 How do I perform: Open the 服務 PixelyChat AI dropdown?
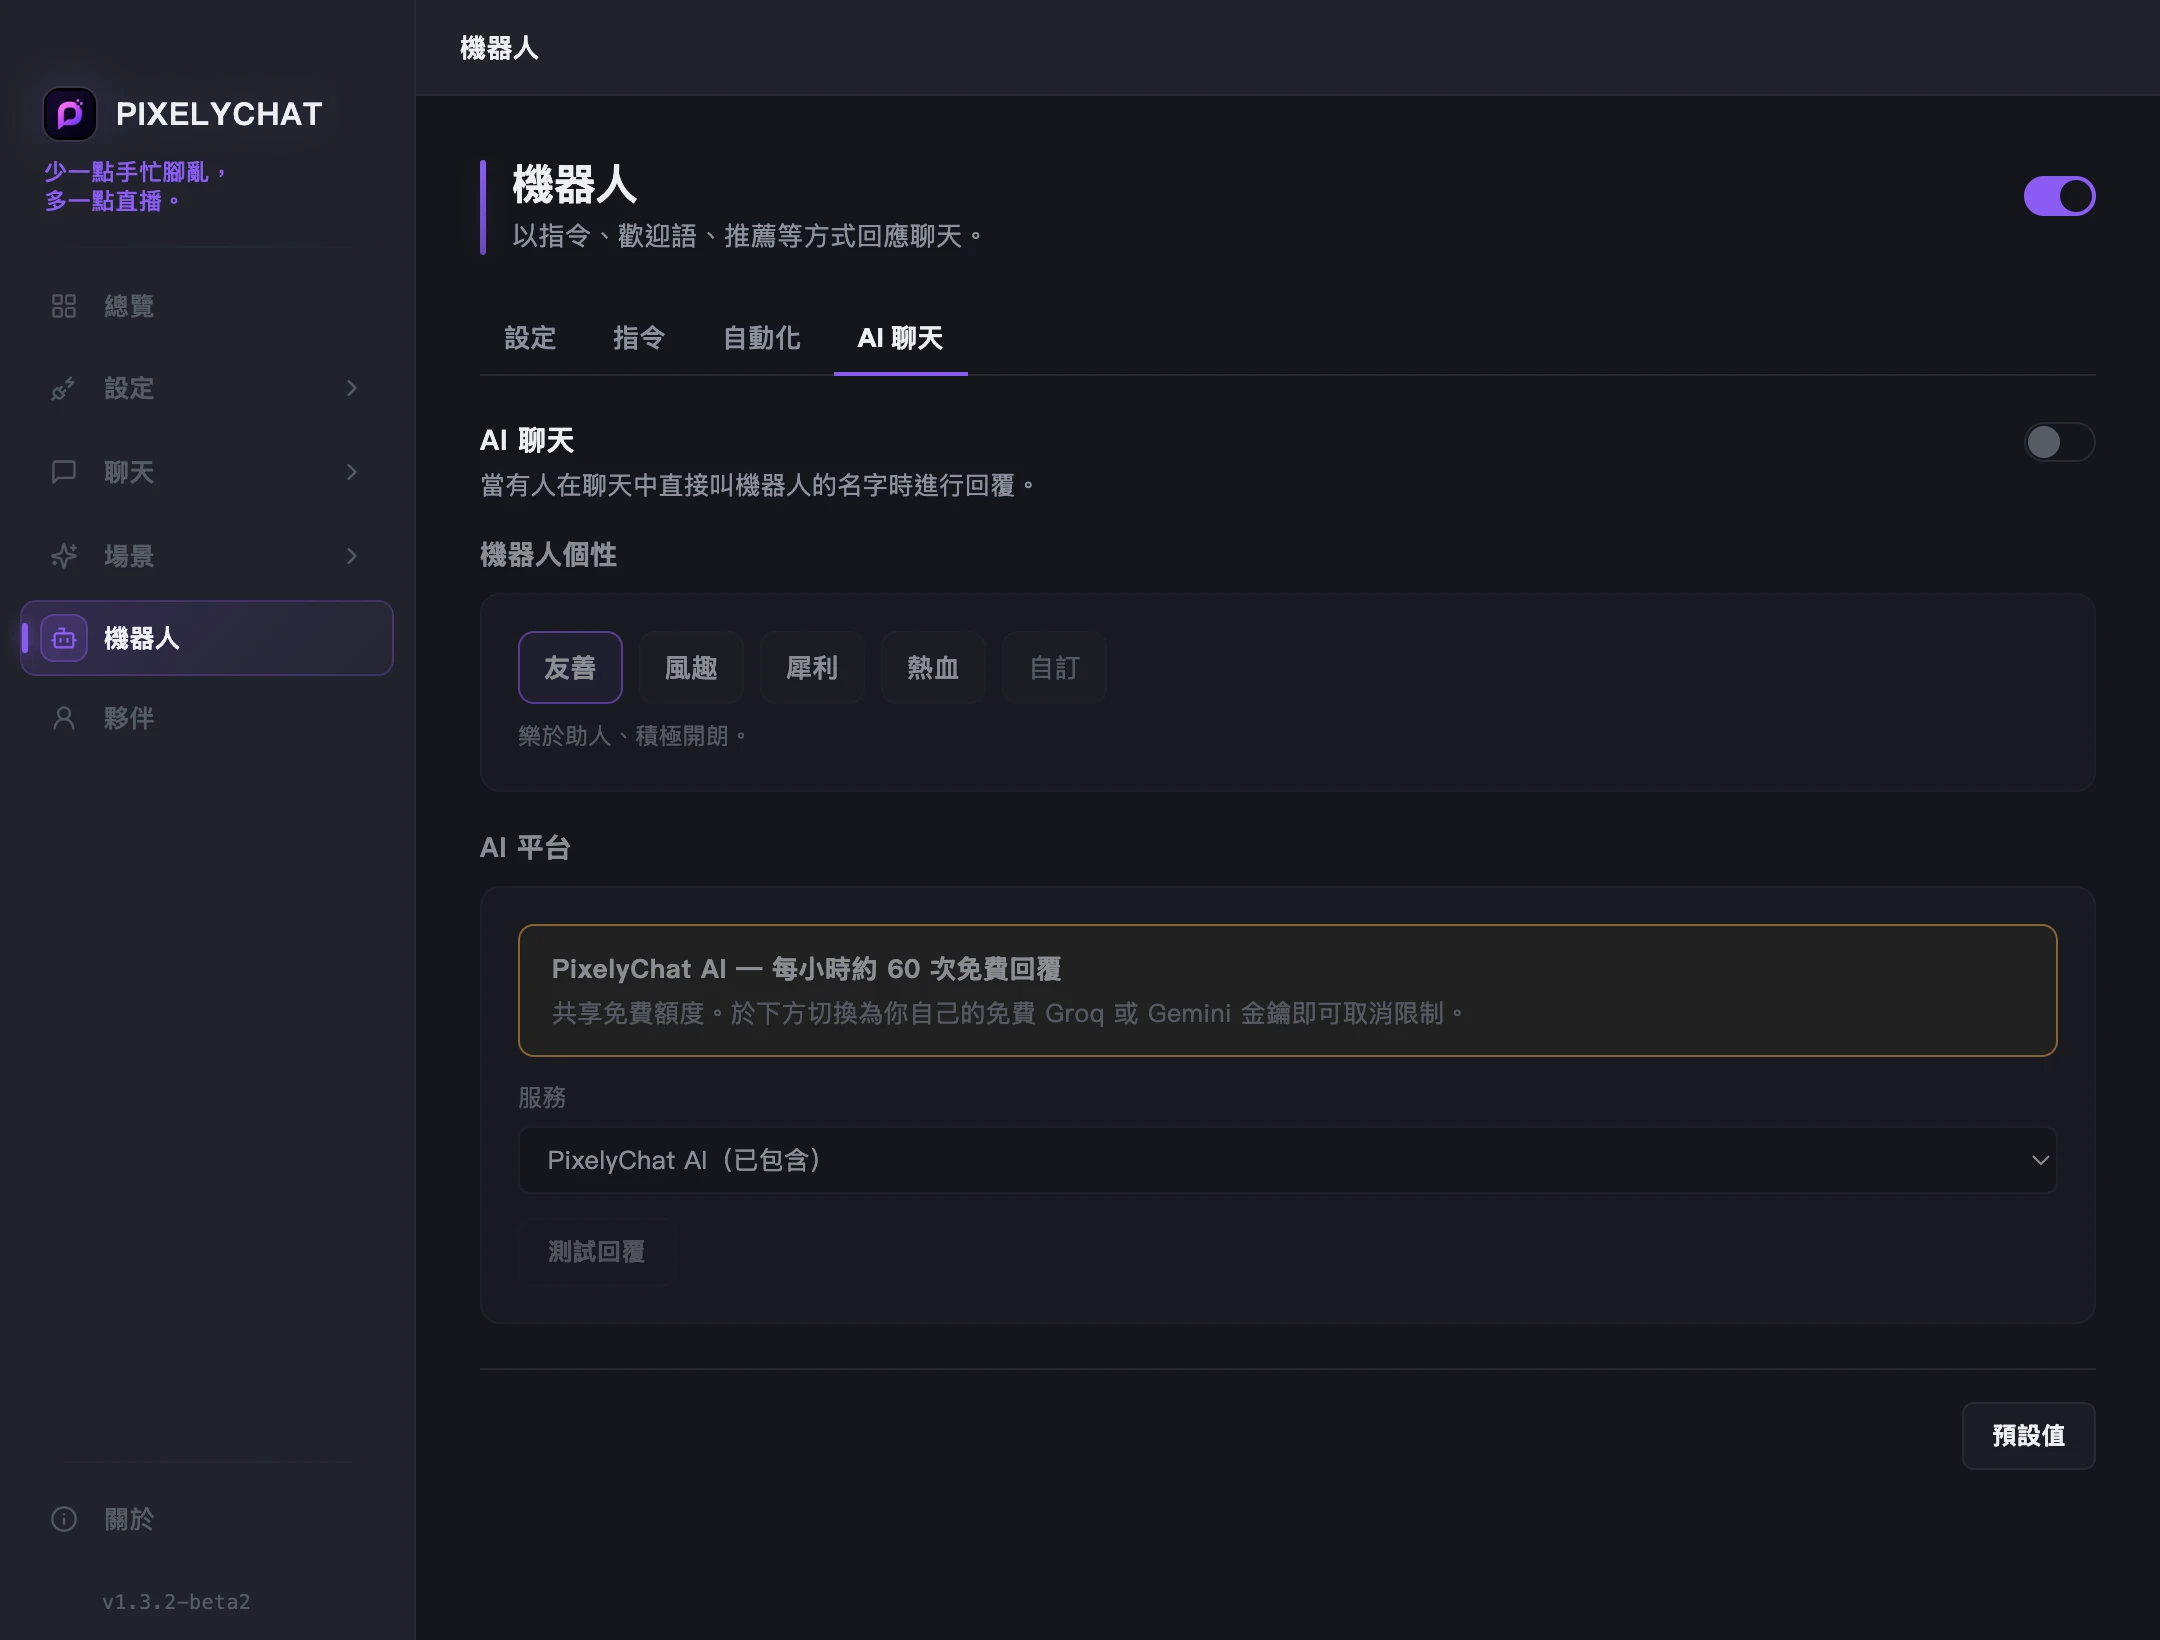(x=1287, y=1160)
